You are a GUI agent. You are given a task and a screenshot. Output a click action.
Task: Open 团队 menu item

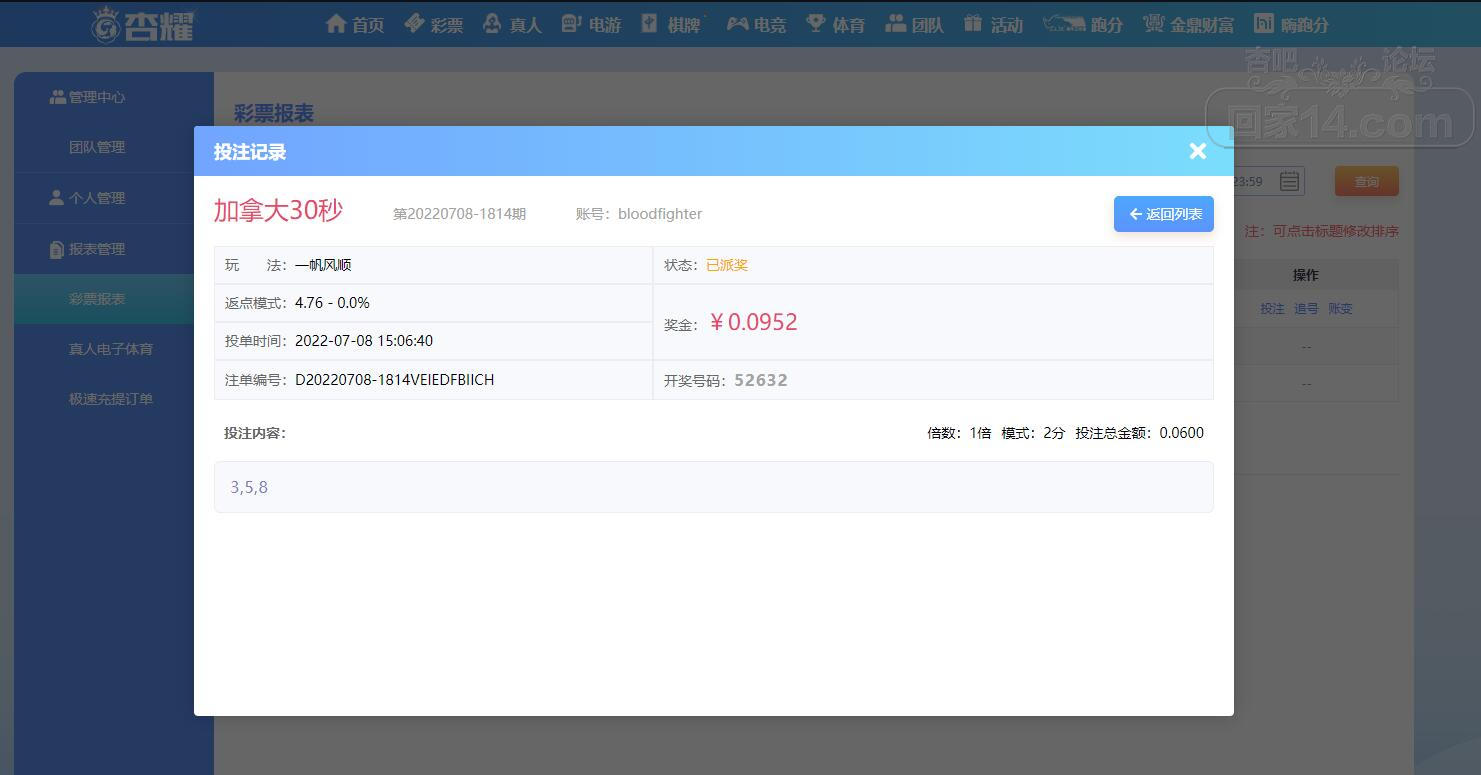928,25
